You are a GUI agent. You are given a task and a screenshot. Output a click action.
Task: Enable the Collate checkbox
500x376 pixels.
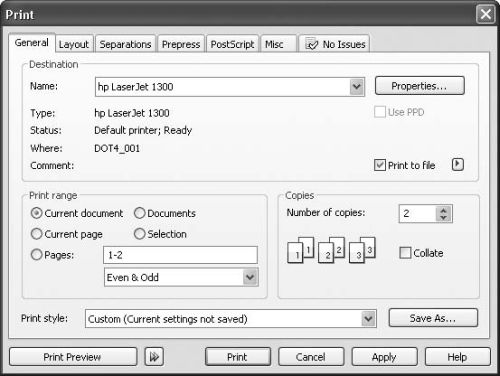click(x=405, y=253)
